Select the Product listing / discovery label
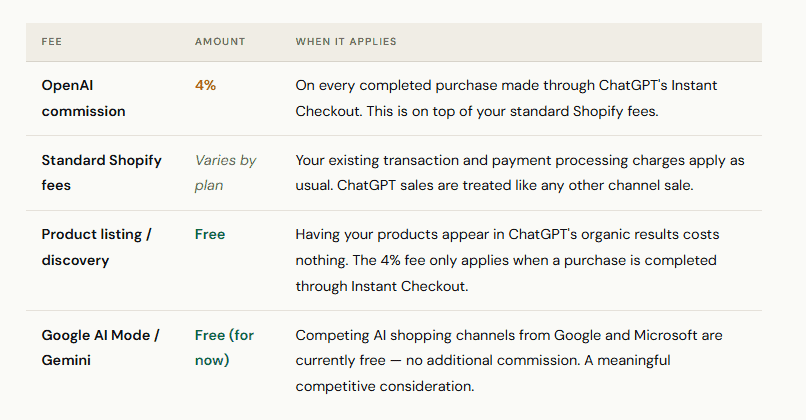This screenshot has height=420, width=806. pos(96,247)
